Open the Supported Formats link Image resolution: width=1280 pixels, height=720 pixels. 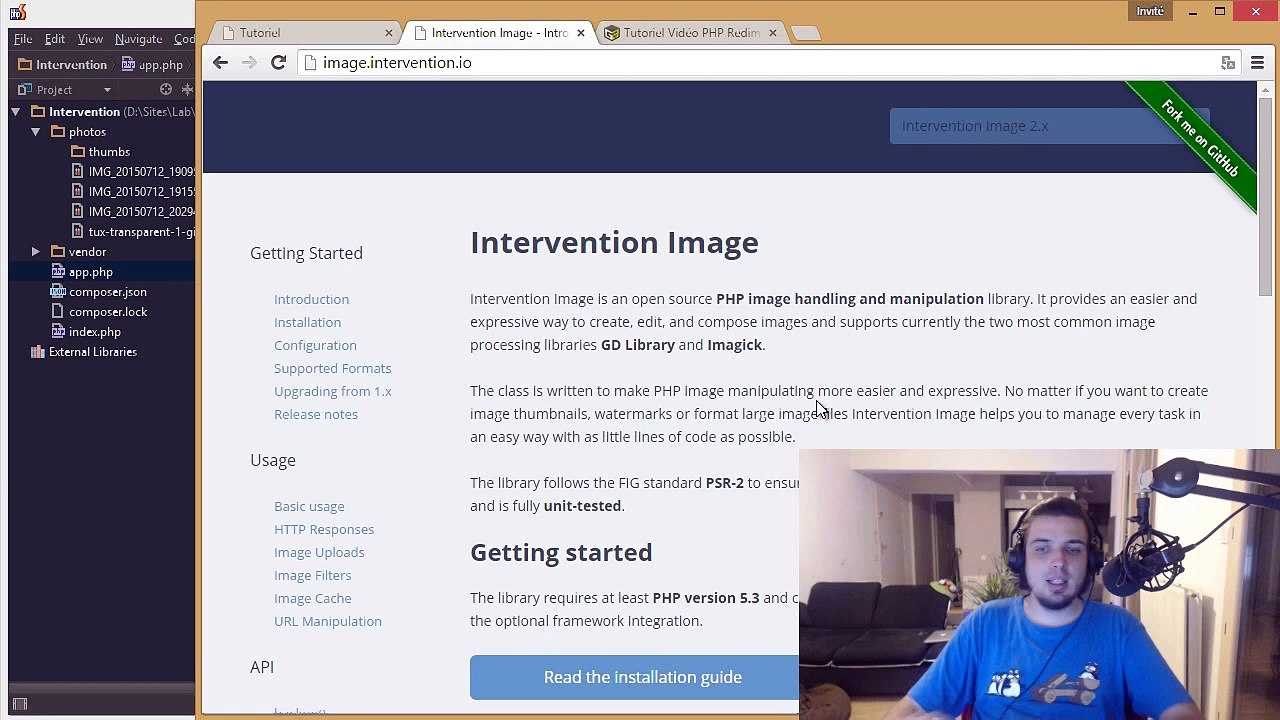tap(332, 368)
